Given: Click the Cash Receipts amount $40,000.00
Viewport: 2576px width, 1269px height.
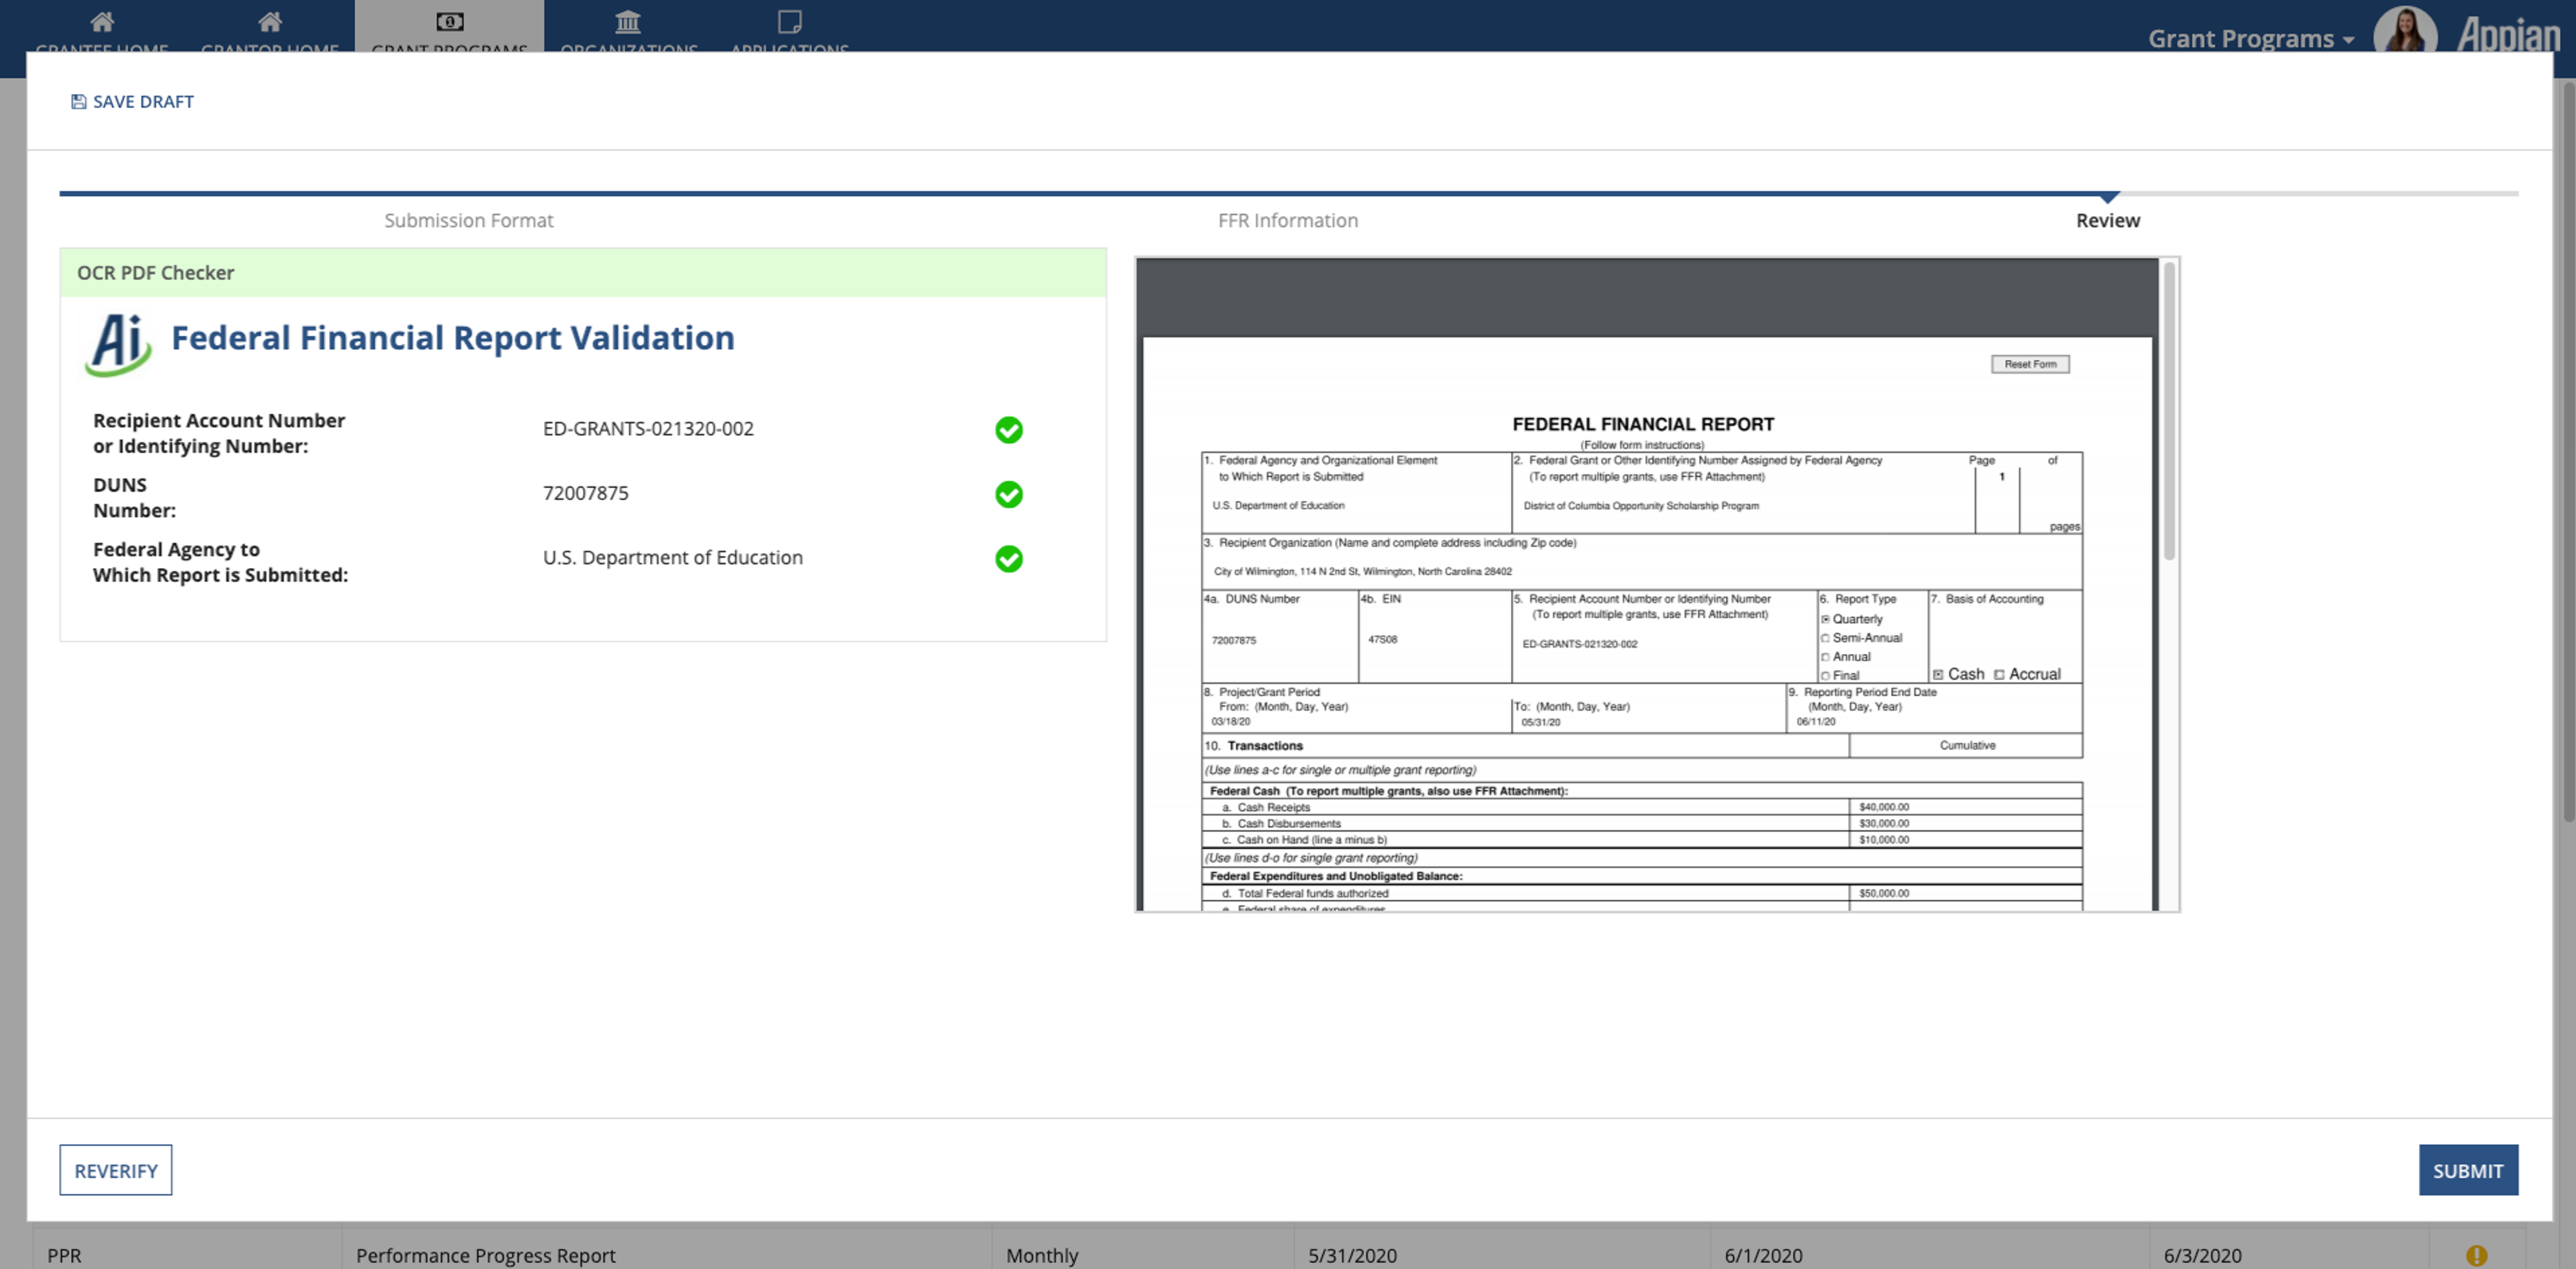Looking at the screenshot, I should pos(1884,807).
